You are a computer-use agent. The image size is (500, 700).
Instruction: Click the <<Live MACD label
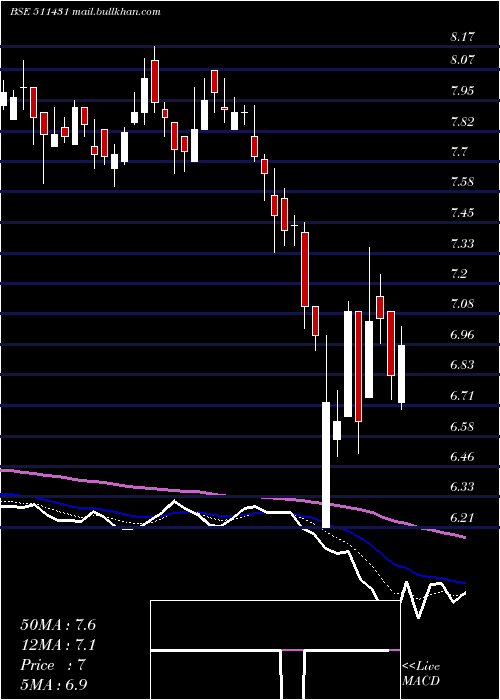[421, 673]
